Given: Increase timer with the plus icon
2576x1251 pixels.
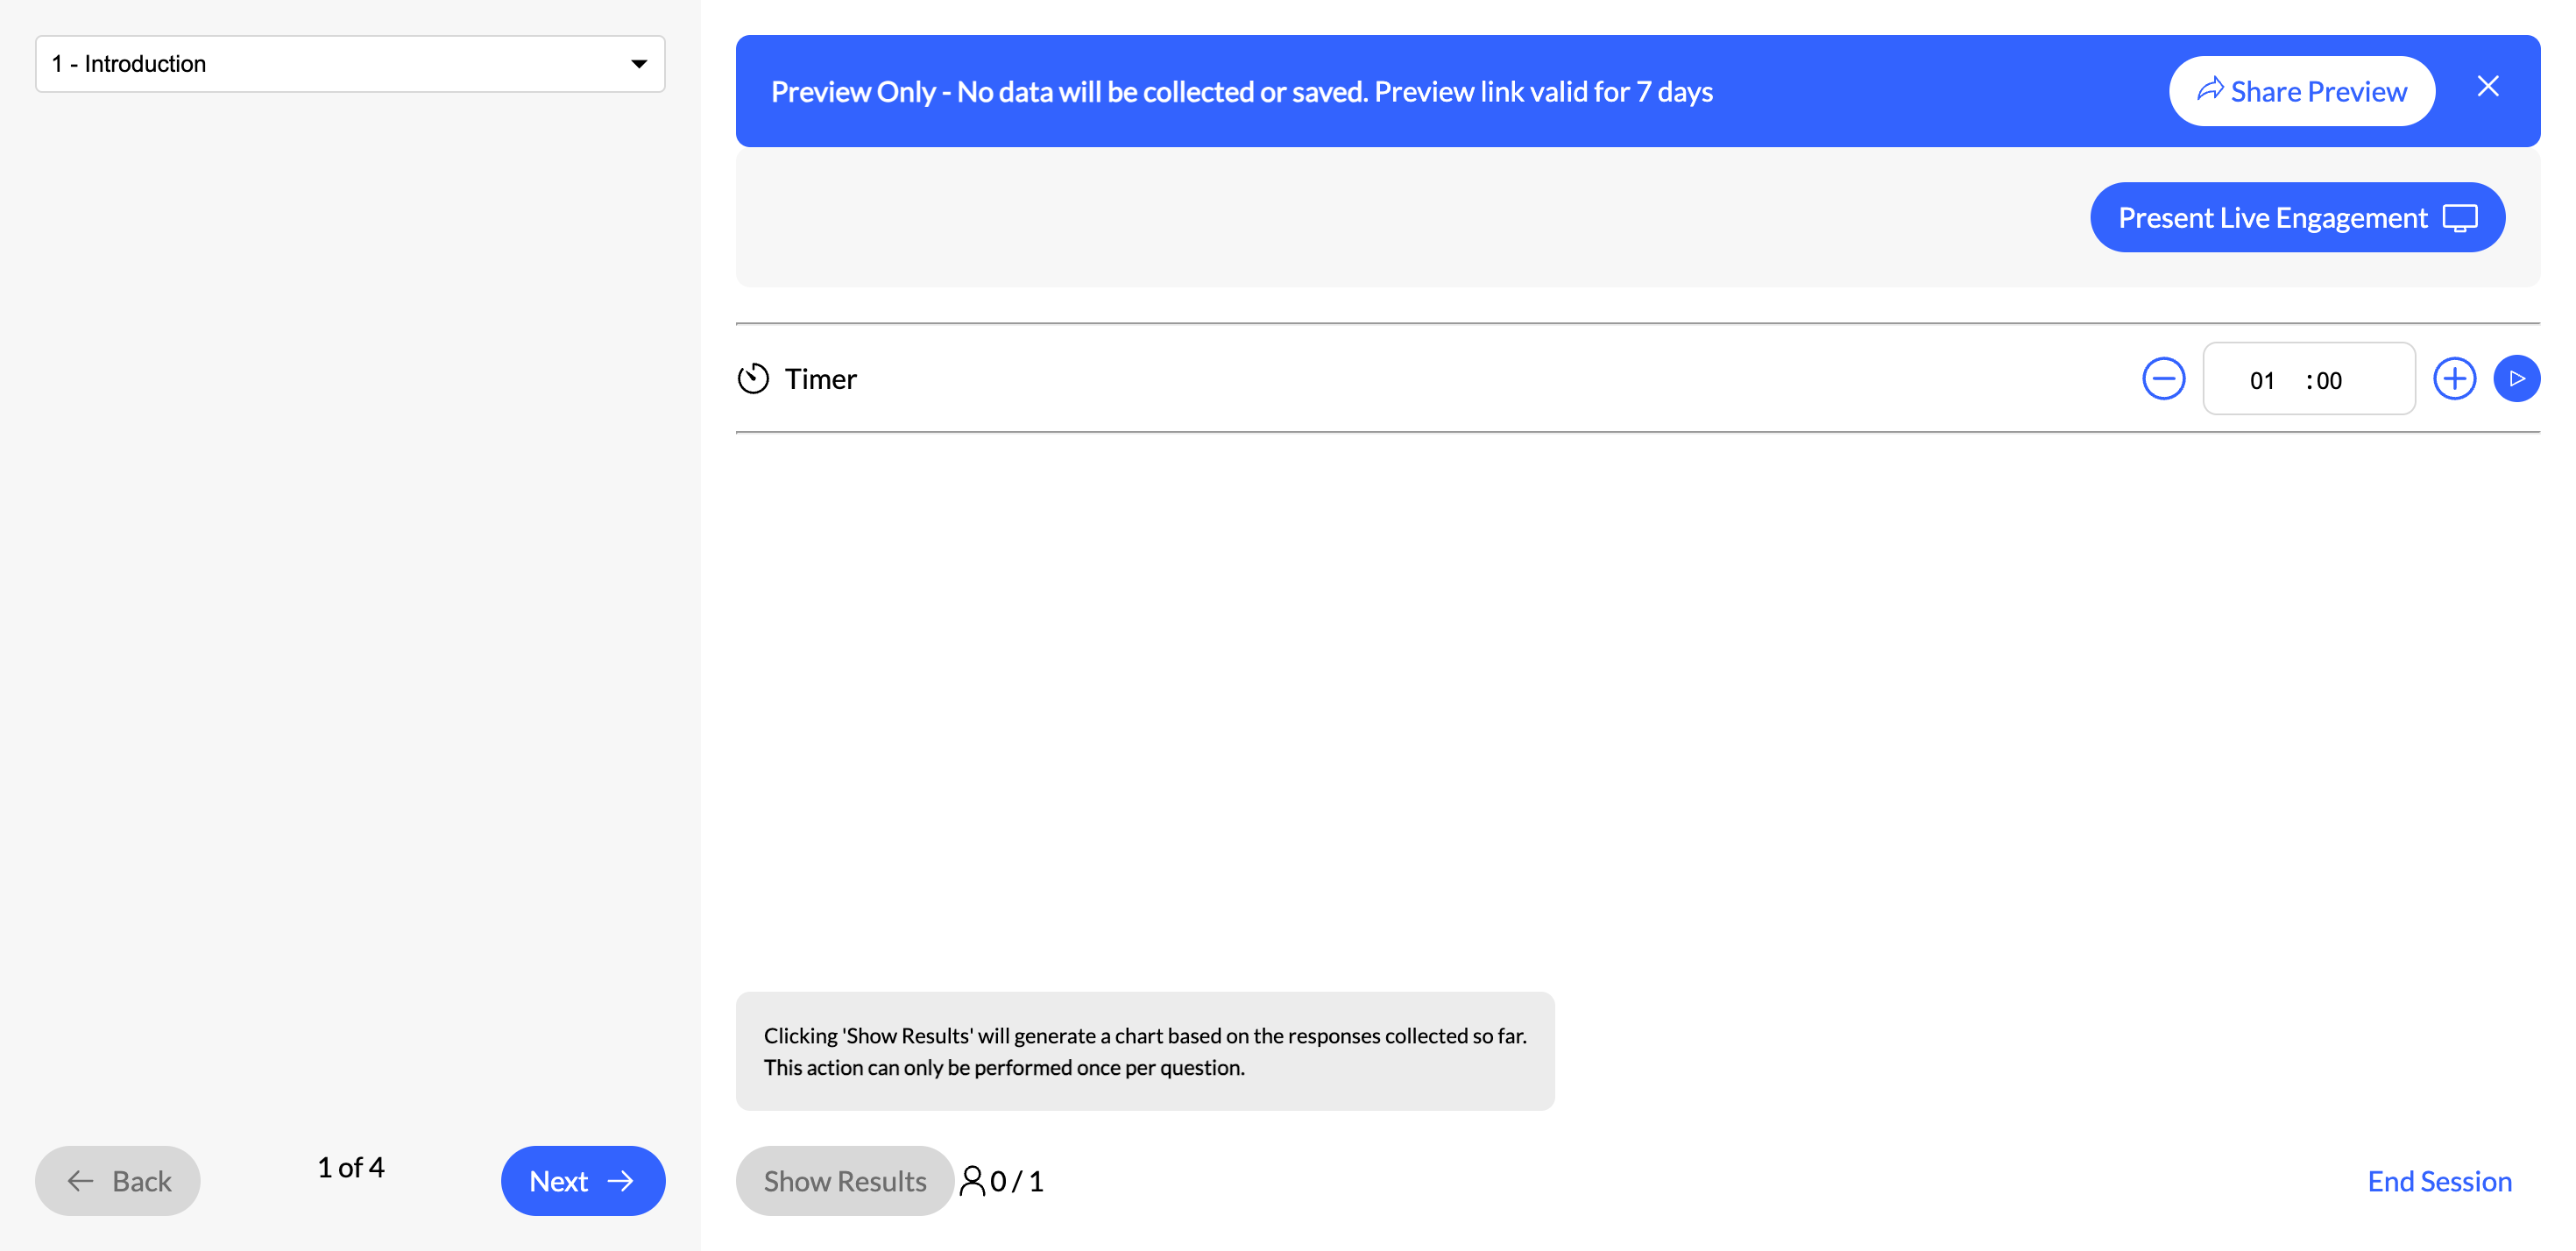Looking at the screenshot, I should 2454,379.
